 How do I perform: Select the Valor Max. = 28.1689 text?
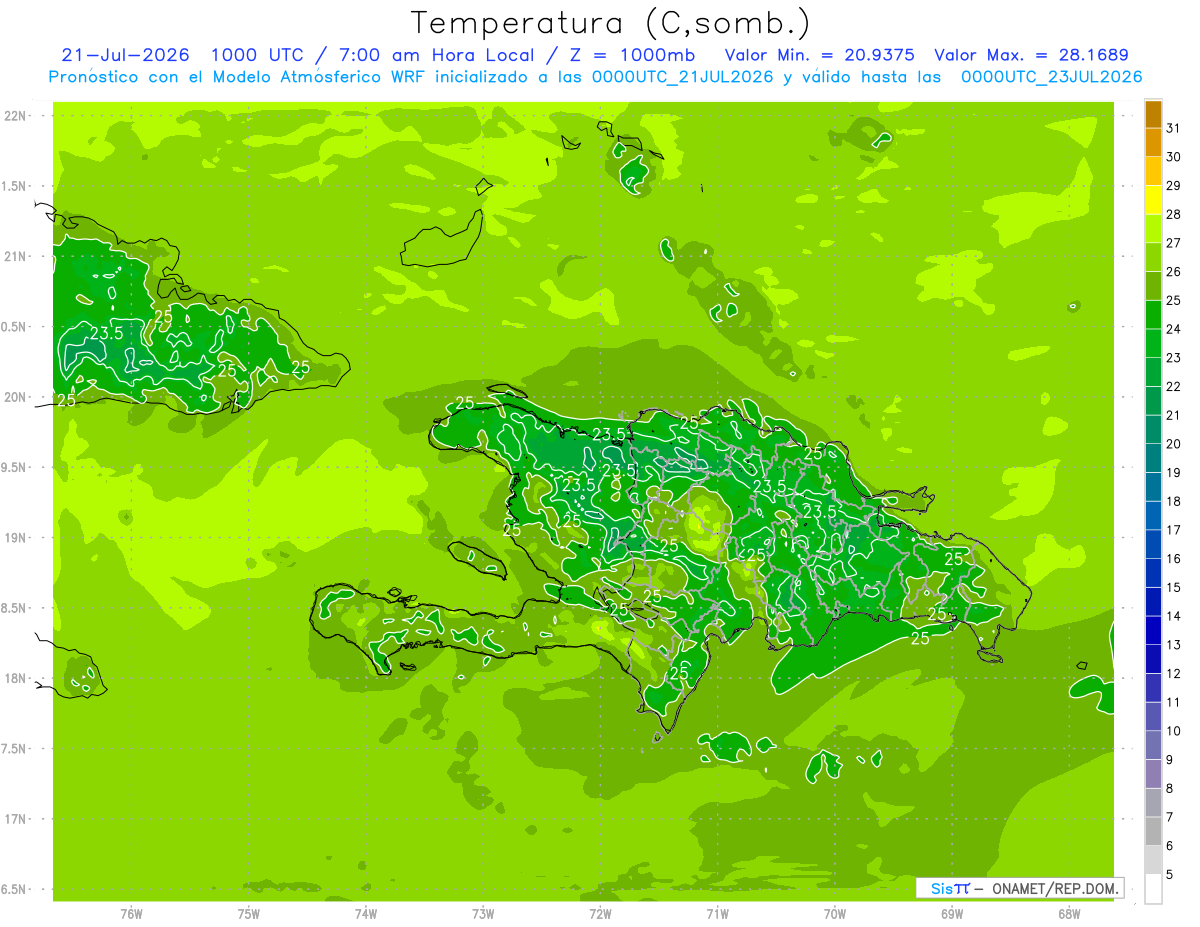click(x=1031, y=55)
